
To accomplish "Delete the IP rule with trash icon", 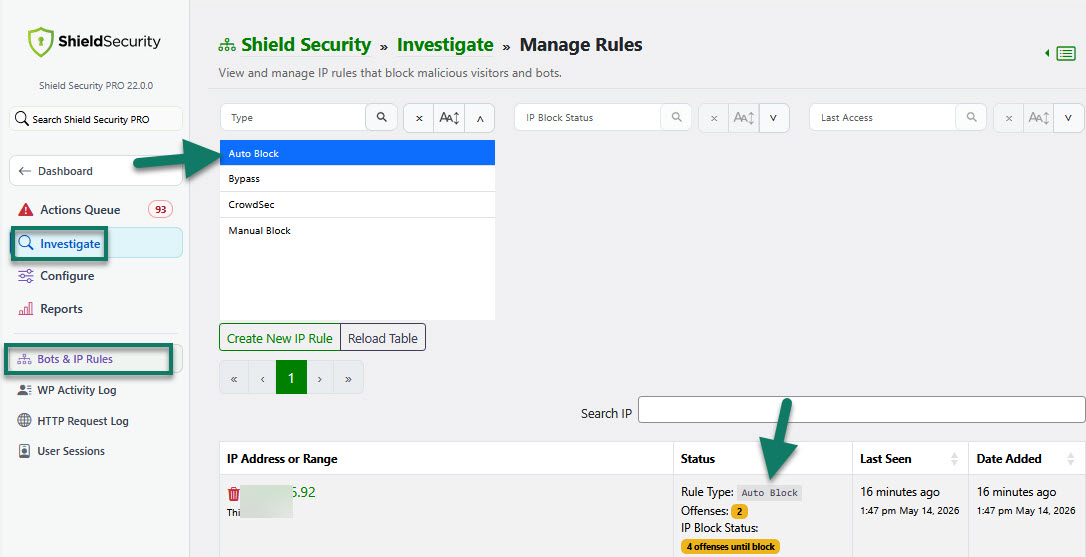I will tap(233, 494).
